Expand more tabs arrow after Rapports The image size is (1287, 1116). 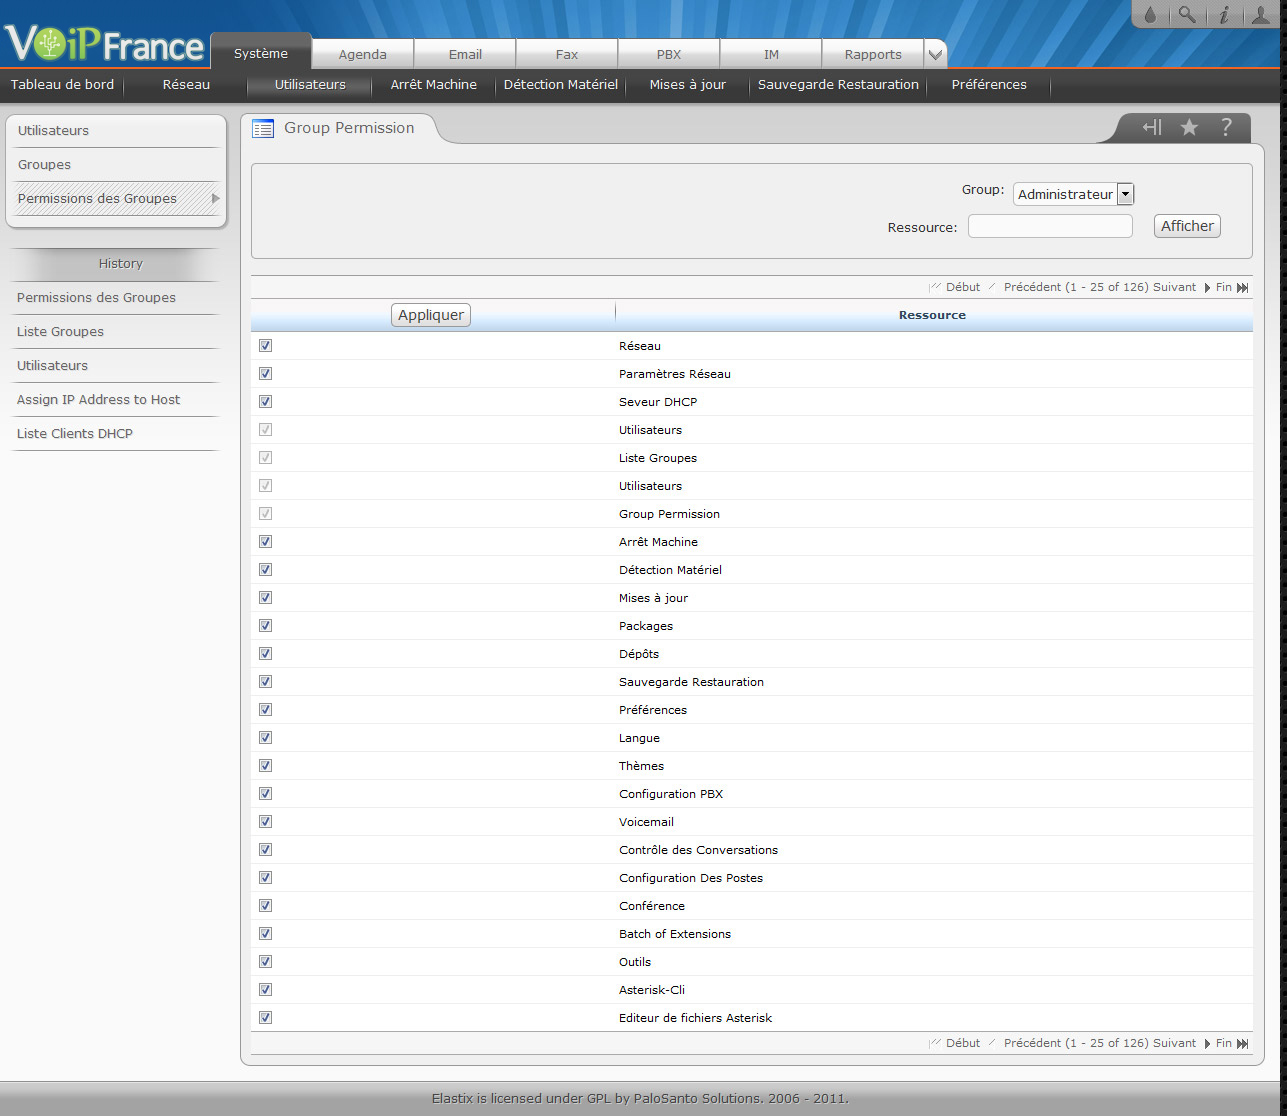[935, 55]
